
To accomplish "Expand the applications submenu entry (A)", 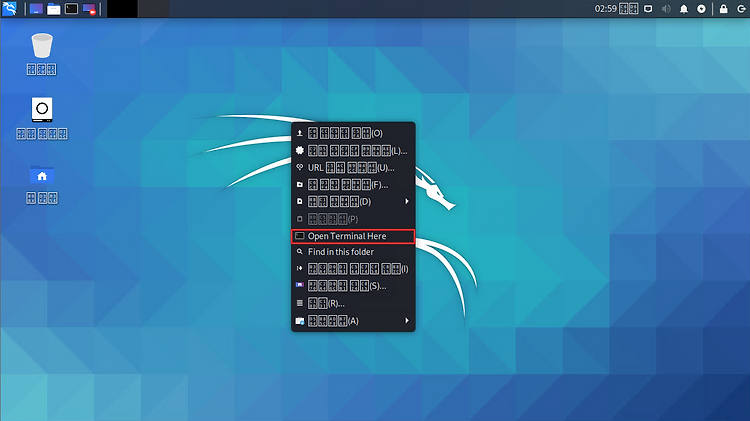I will (353, 321).
